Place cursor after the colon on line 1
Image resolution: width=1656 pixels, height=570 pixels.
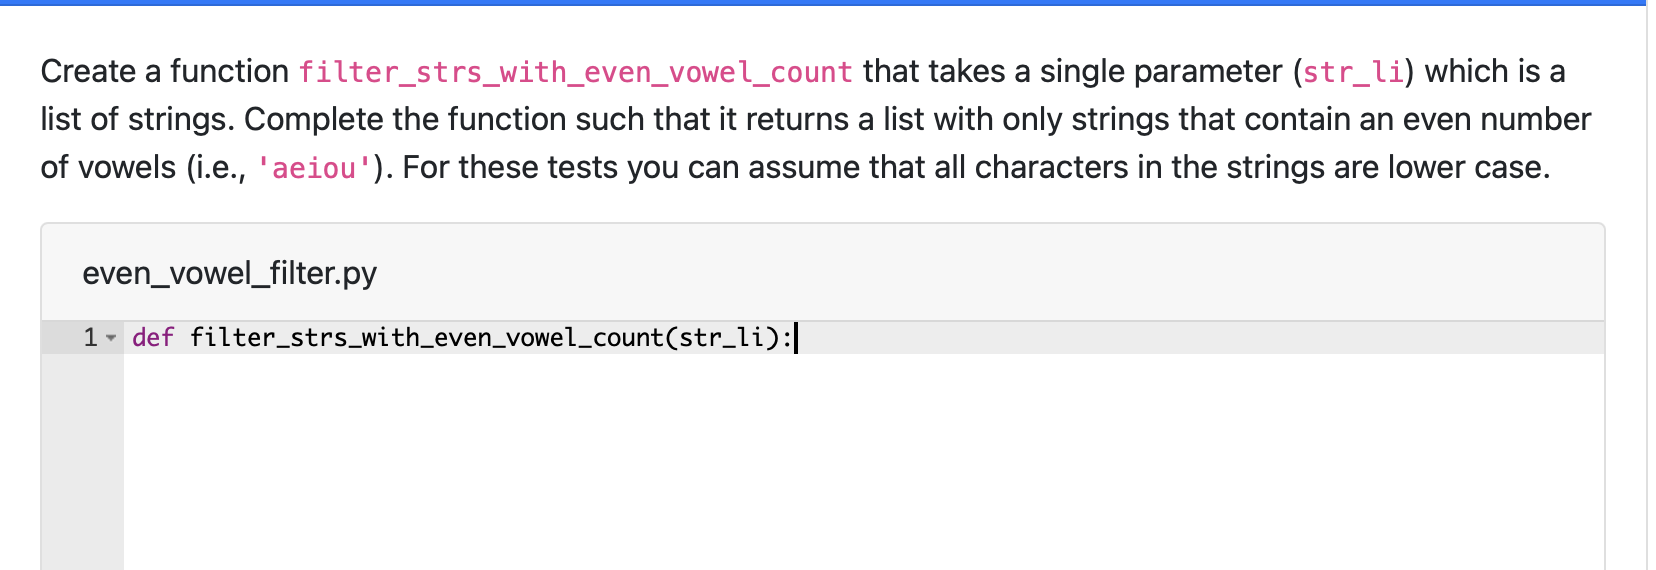pyautogui.click(x=794, y=338)
